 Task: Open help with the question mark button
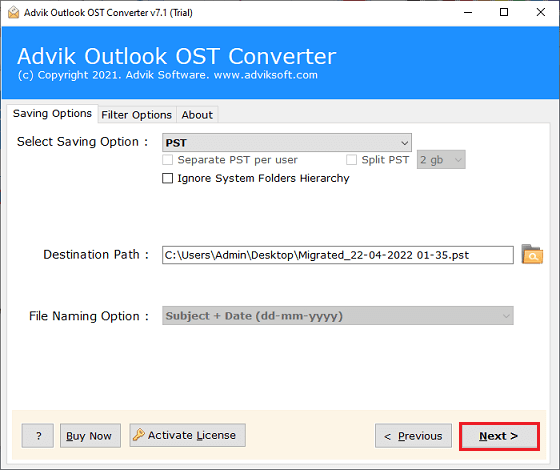(38, 436)
